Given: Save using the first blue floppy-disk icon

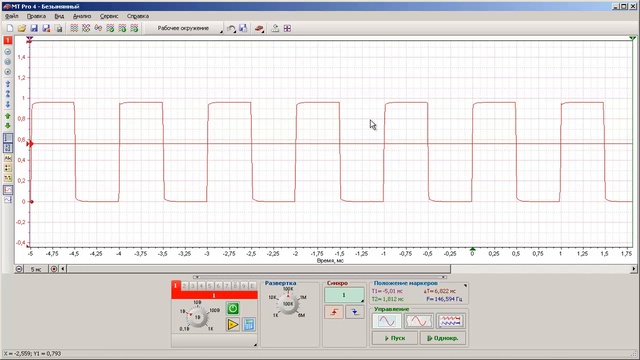Looking at the screenshot, I should point(34,28).
